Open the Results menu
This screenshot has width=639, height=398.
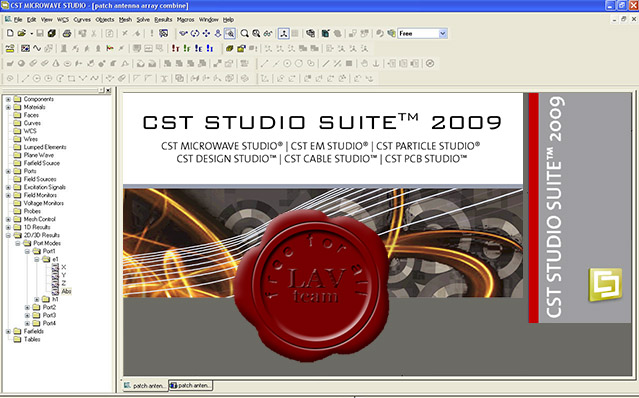163,20
